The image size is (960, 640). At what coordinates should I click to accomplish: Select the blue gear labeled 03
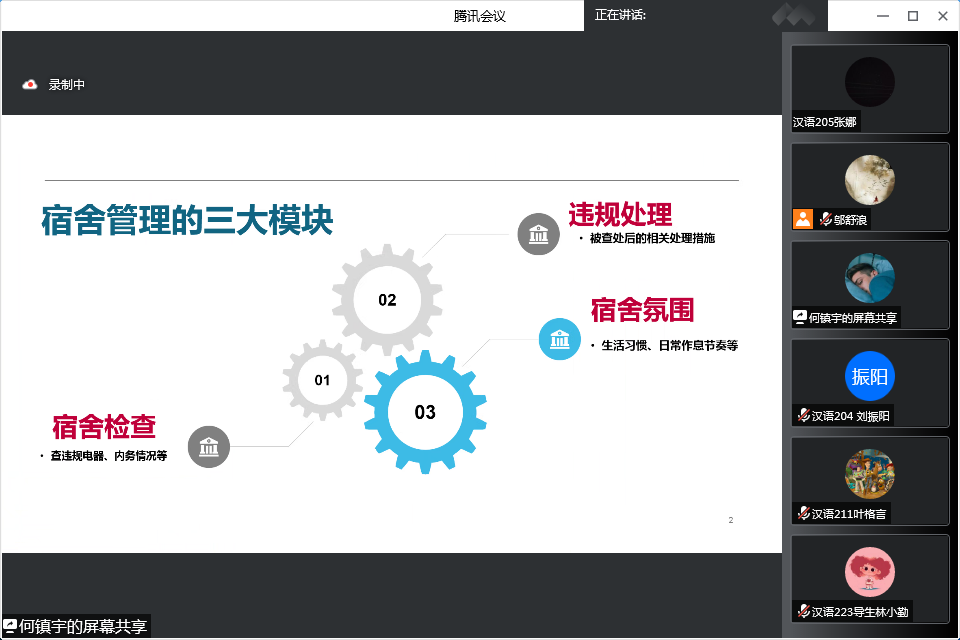[425, 412]
